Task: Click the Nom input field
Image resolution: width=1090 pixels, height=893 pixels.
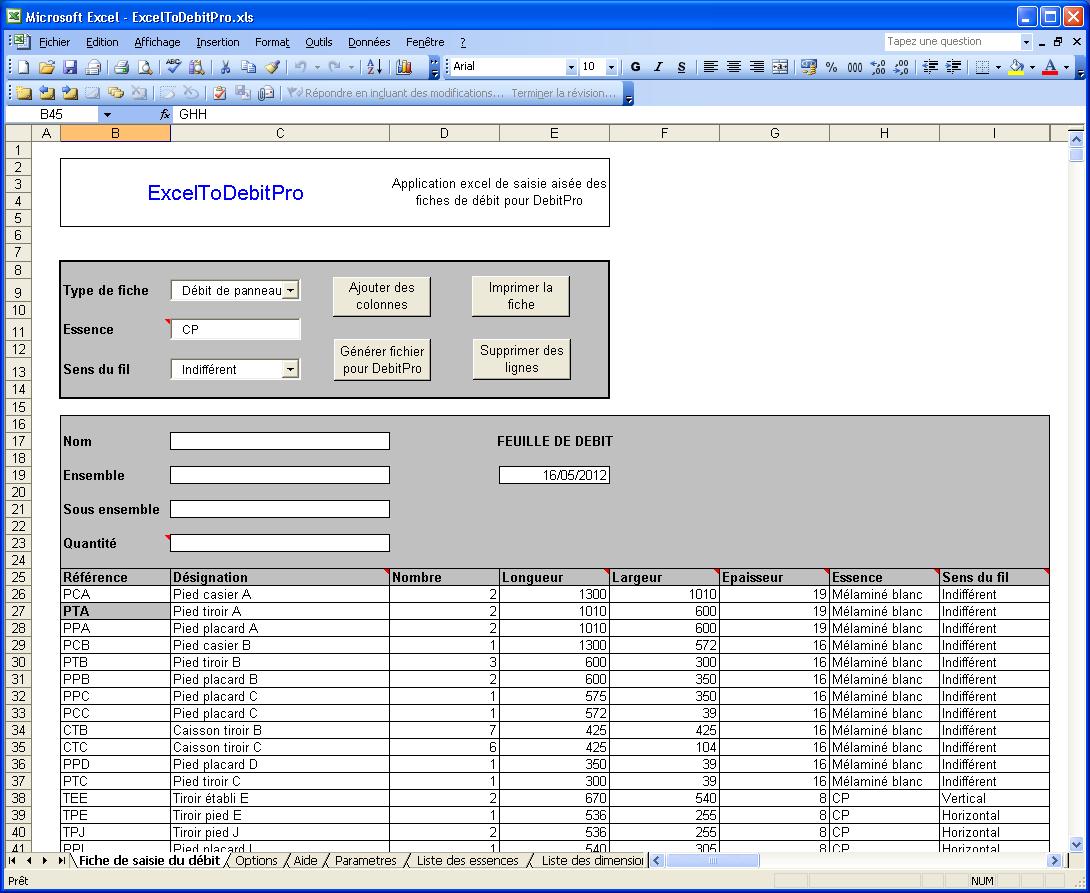Action: (279, 441)
